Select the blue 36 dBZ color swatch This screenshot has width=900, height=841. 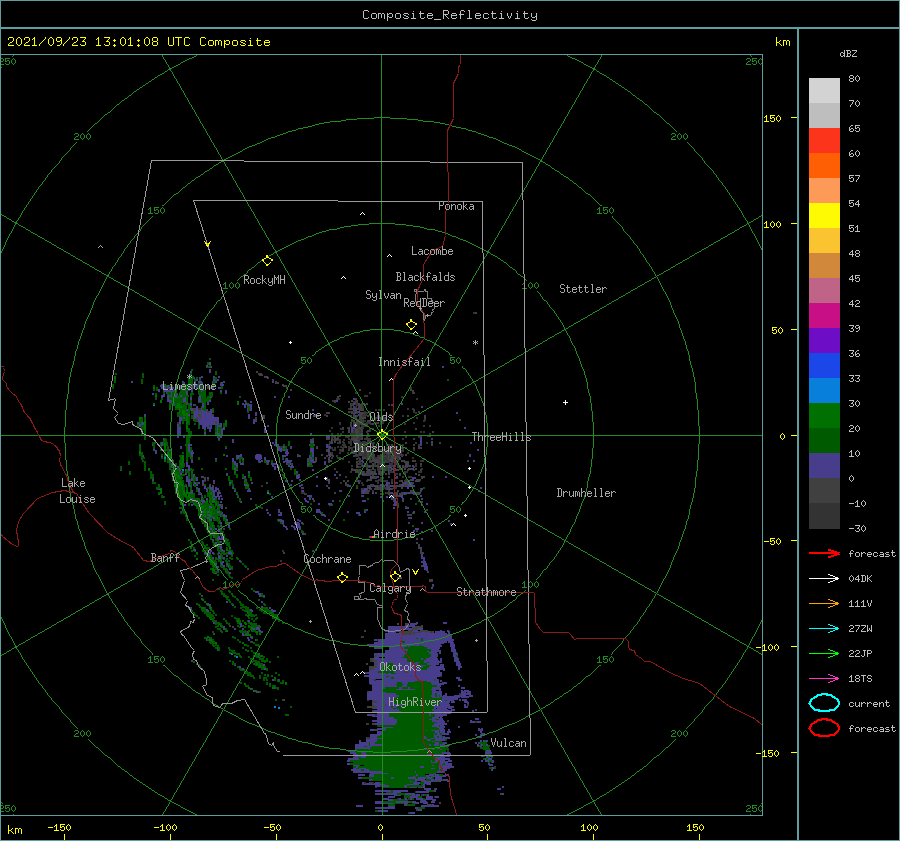tap(824, 365)
